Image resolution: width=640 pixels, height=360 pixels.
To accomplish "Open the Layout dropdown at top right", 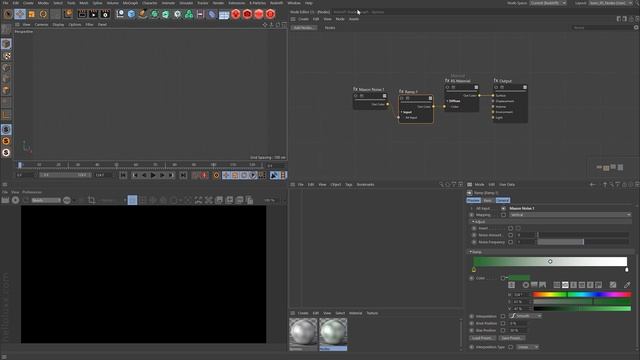I will (611, 3).
